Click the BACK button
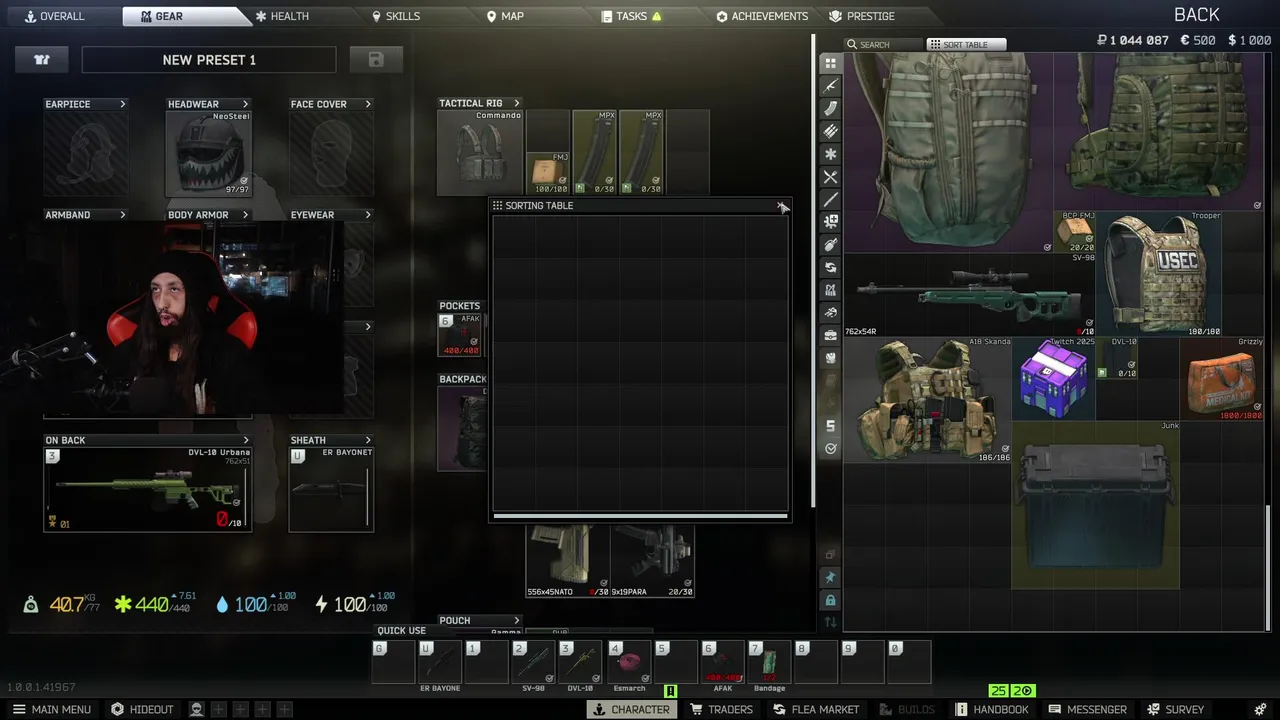Screen dimensions: 1280x720 (x=1196, y=15)
